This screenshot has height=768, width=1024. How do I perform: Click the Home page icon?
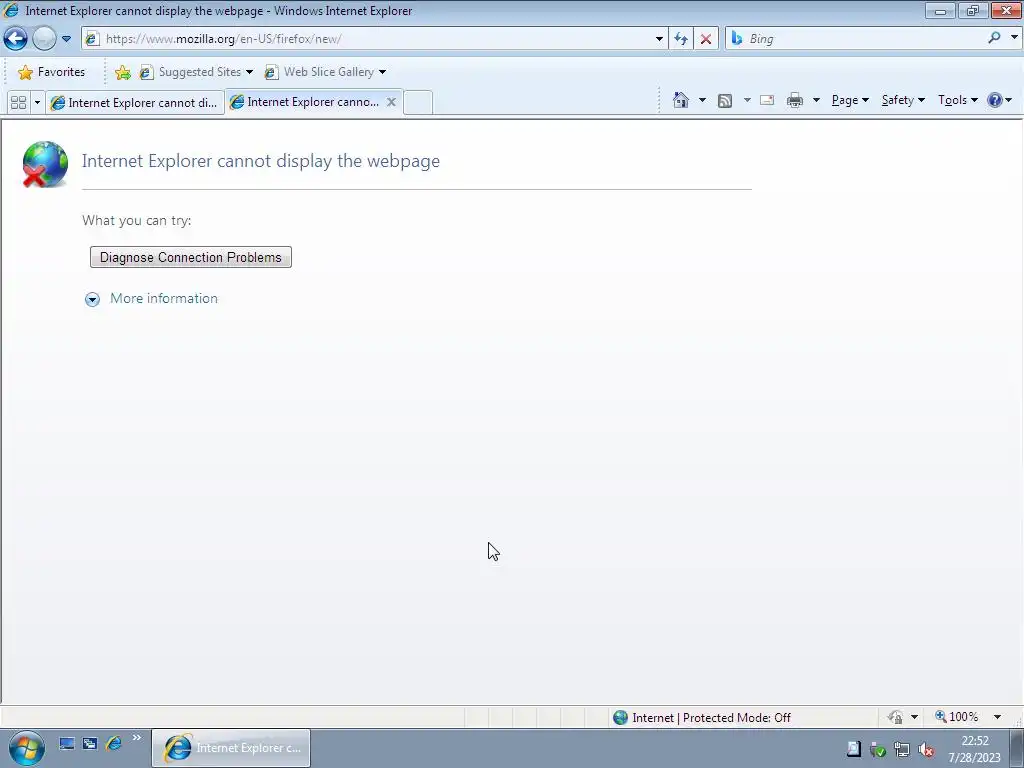680,100
